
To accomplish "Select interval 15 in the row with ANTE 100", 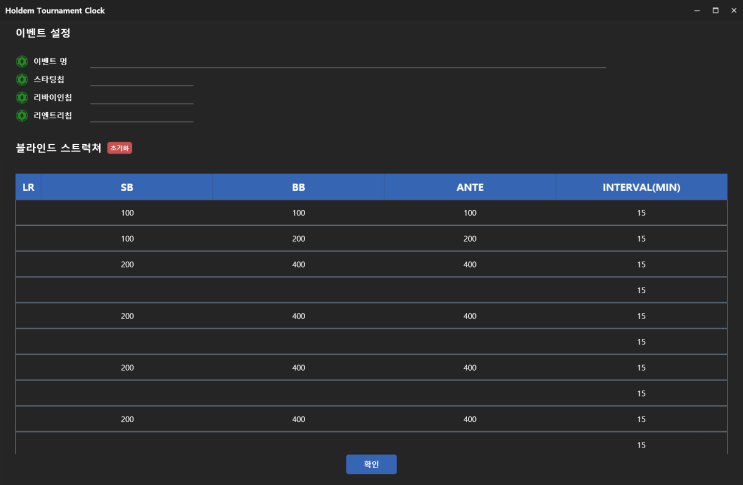I will point(641,213).
